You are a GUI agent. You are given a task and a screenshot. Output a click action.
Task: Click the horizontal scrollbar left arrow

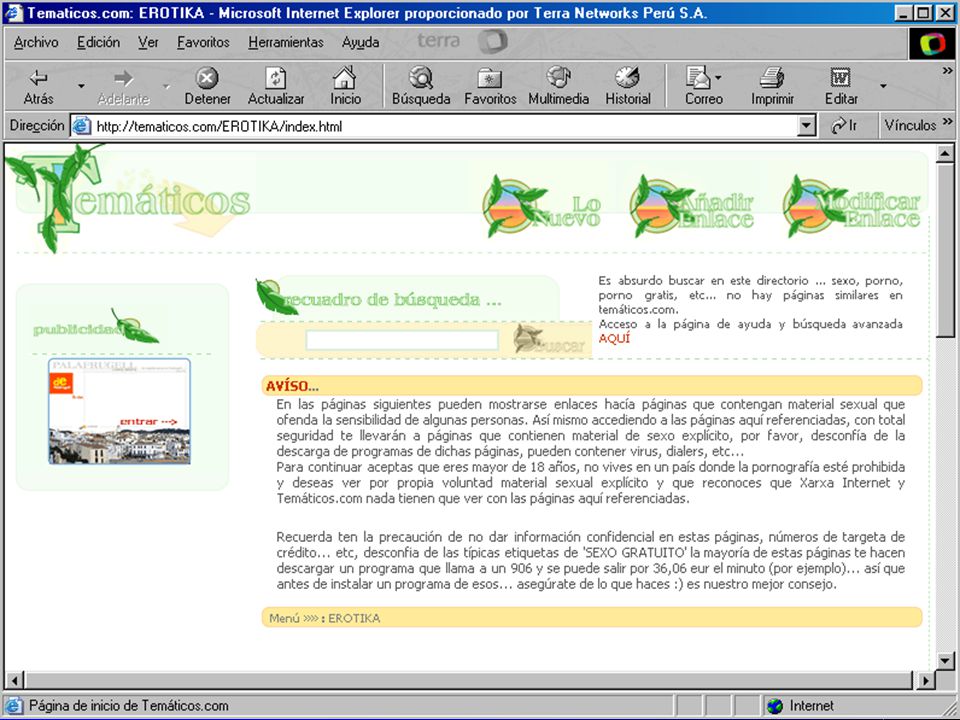click(15, 680)
